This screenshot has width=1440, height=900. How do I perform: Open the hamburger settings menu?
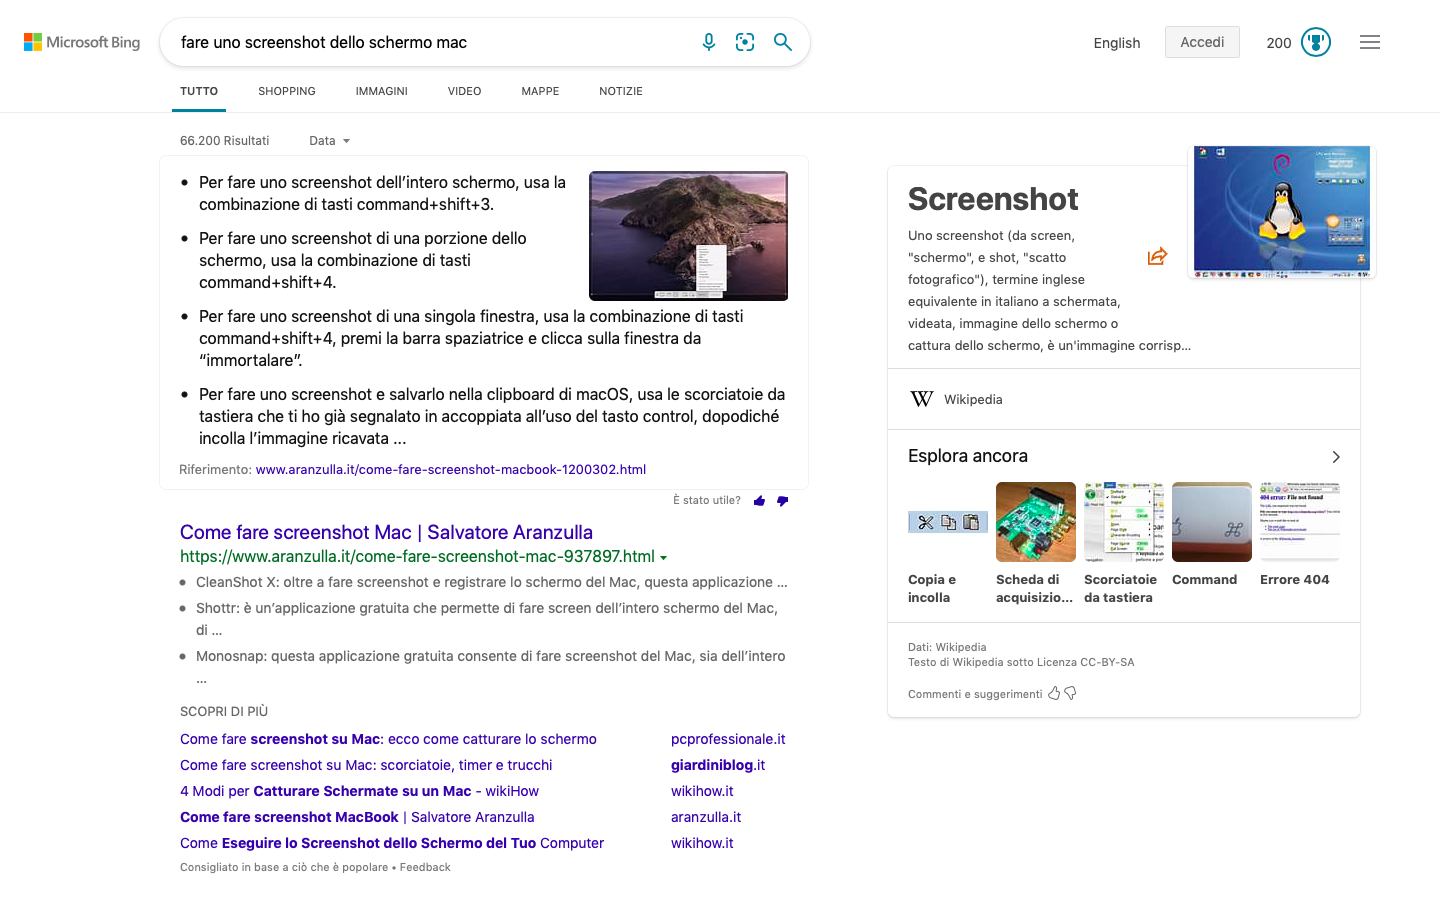pyautogui.click(x=1370, y=42)
